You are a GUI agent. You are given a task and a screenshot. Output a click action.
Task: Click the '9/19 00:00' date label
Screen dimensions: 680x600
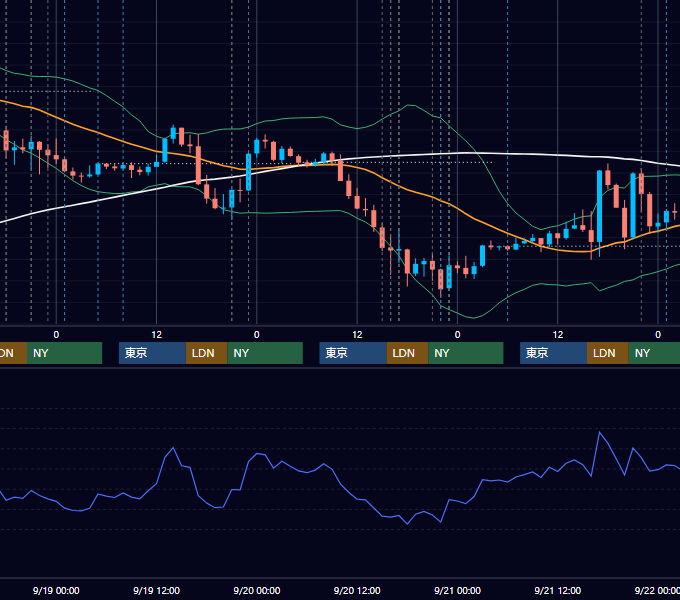(56, 590)
